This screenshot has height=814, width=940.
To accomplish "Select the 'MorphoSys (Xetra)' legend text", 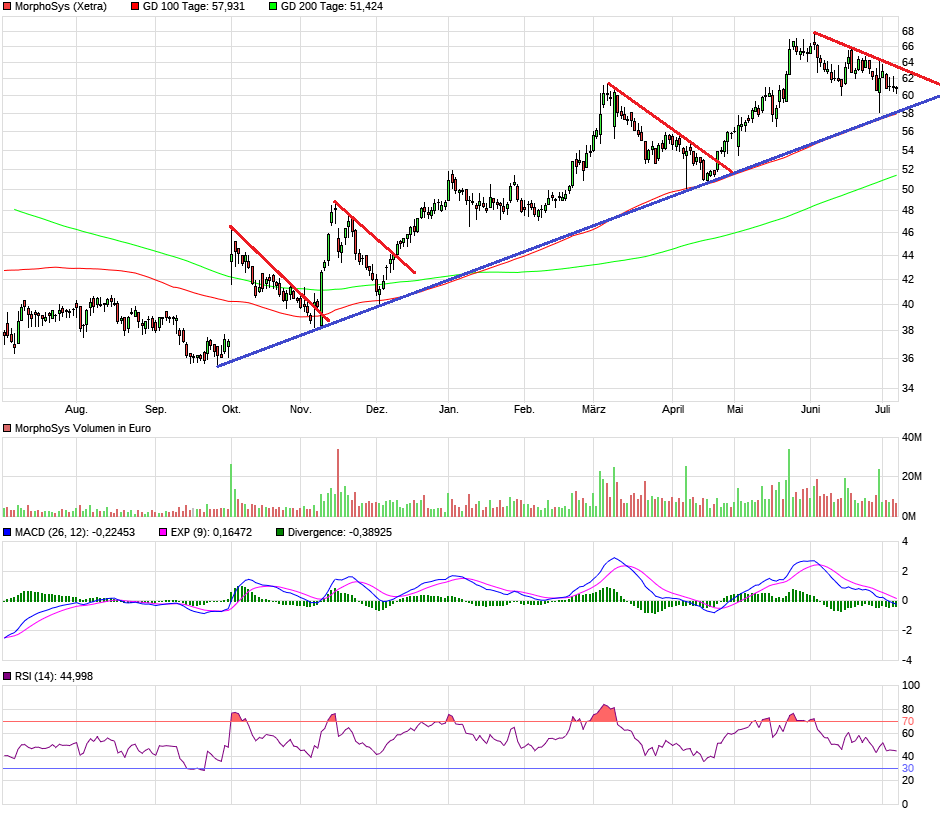I will (x=61, y=7).
